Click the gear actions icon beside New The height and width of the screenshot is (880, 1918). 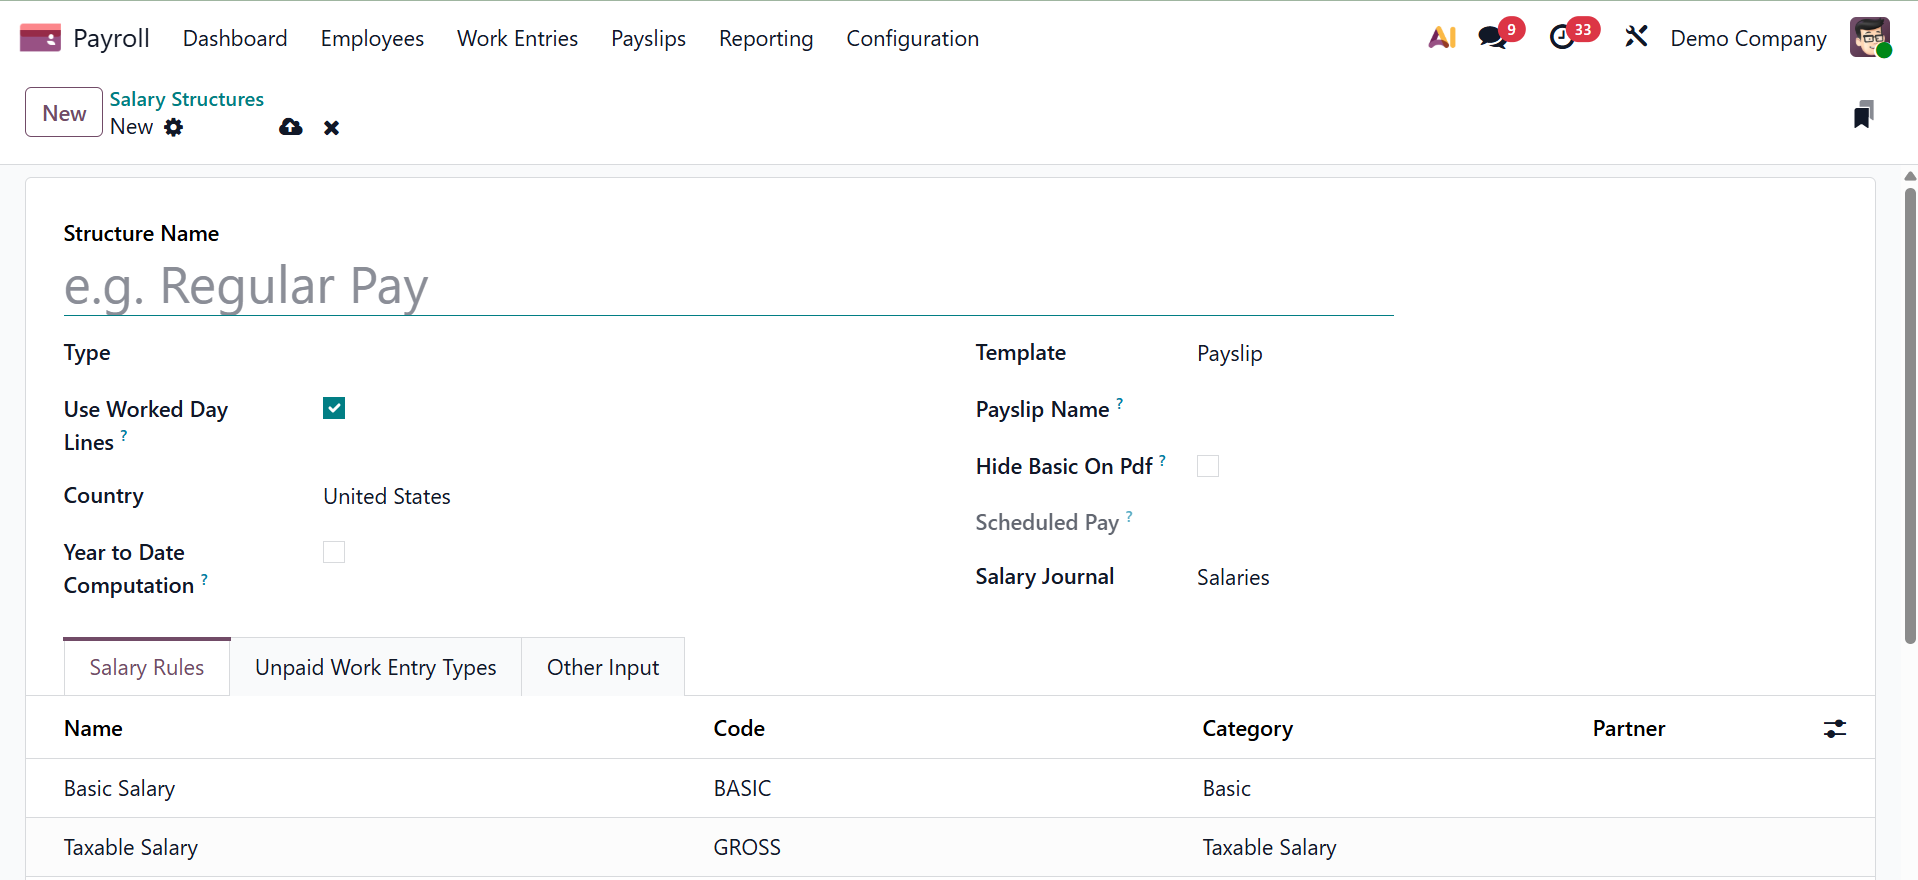pos(174,127)
